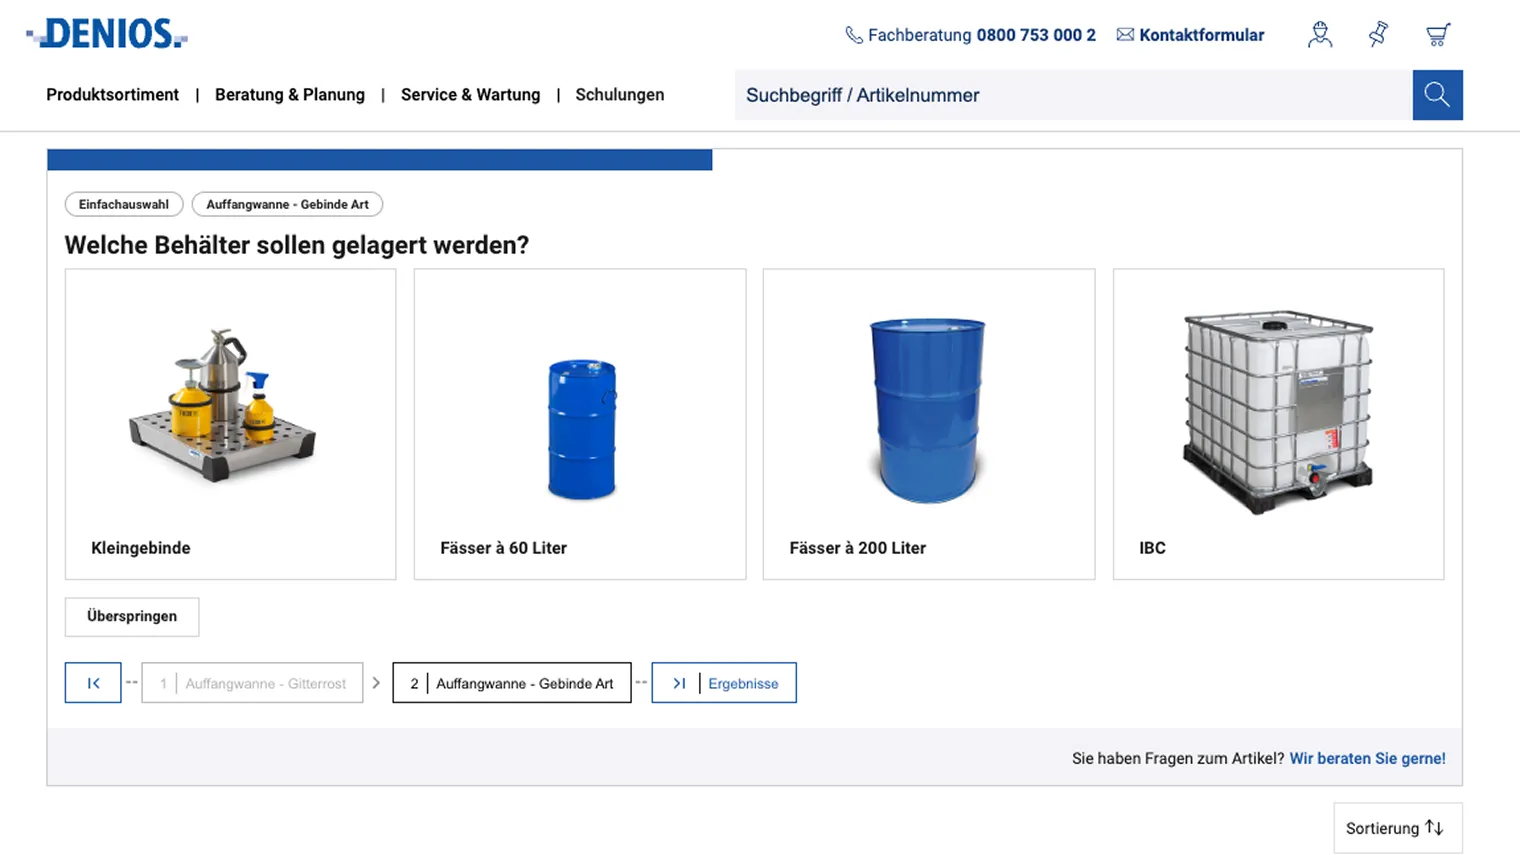Choose Fässer à 60 Liter option
This screenshot has width=1520, height=855.
click(579, 423)
